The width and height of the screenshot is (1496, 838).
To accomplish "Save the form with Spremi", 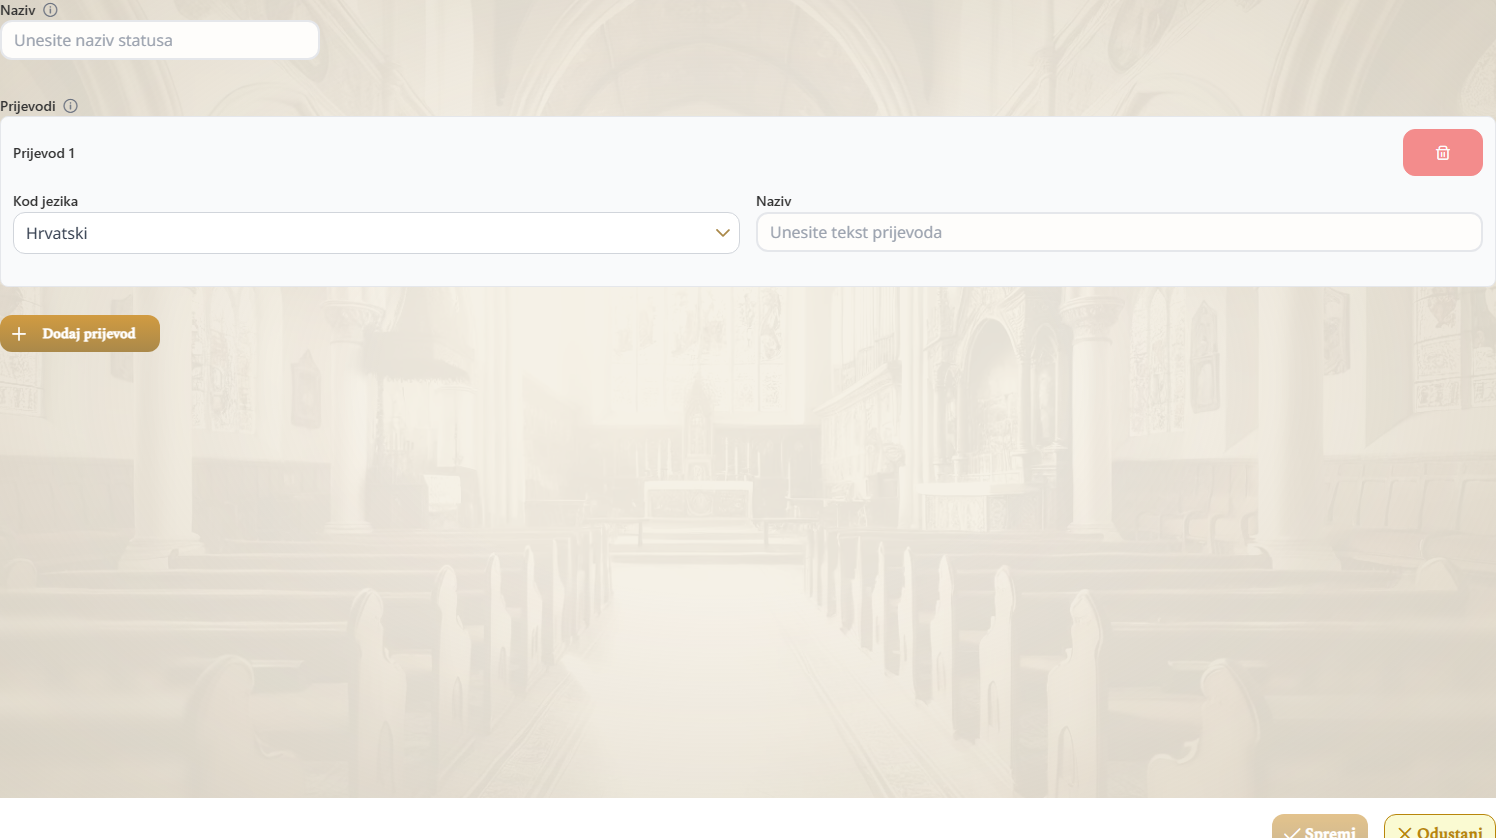I will point(1320,827).
